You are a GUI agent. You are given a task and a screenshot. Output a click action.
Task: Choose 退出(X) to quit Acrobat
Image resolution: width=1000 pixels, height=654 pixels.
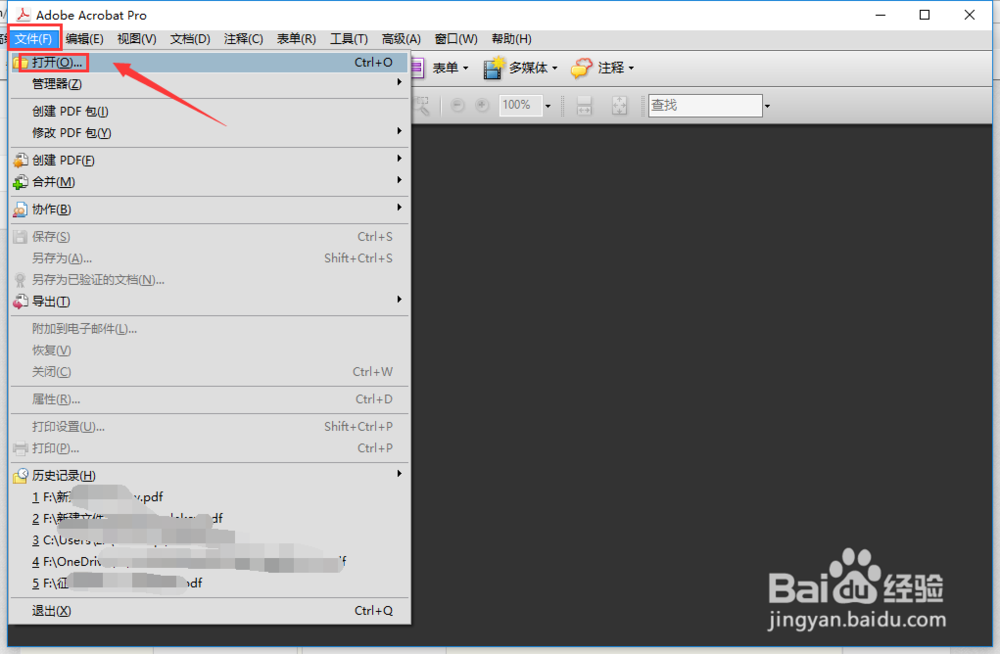tap(209, 611)
